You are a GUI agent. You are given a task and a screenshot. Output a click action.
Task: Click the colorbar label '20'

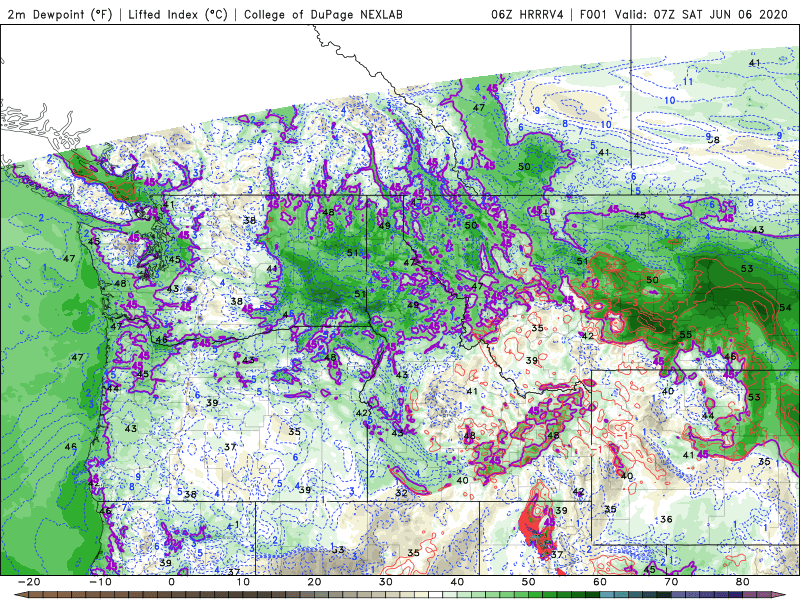click(314, 582)
